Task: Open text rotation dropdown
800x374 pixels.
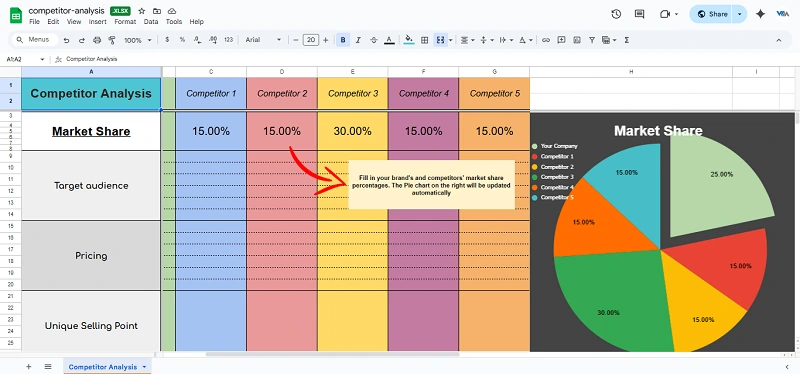Action: click(x=526, y=40)
